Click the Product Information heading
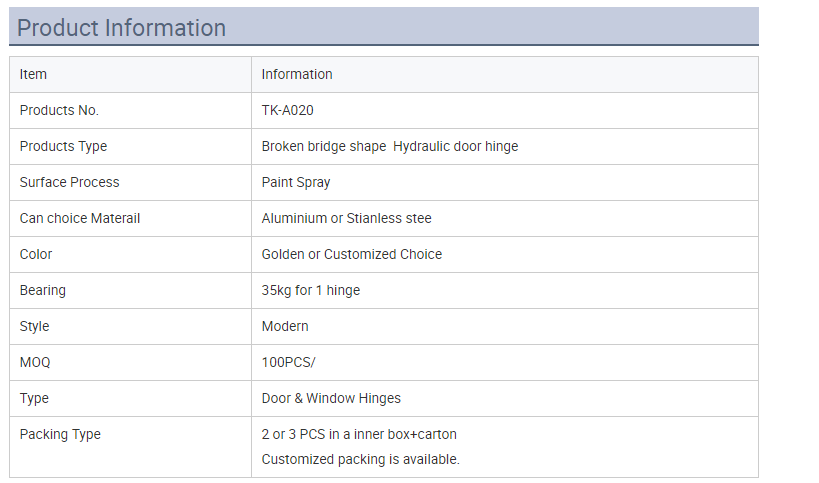The image size is (819, 483). 122,28
